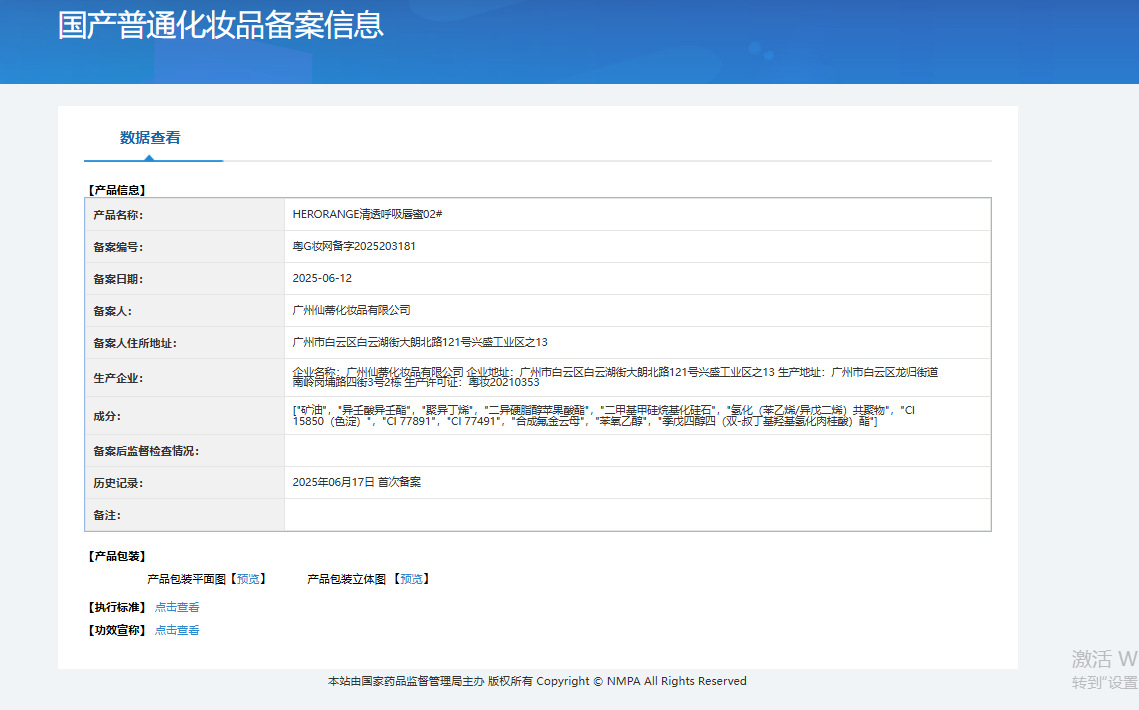Image resolution: width=1139 pixels, height=710 pixels.
Task: Select page title 国产普通化妆品备案信息
Action: [221, 25]
